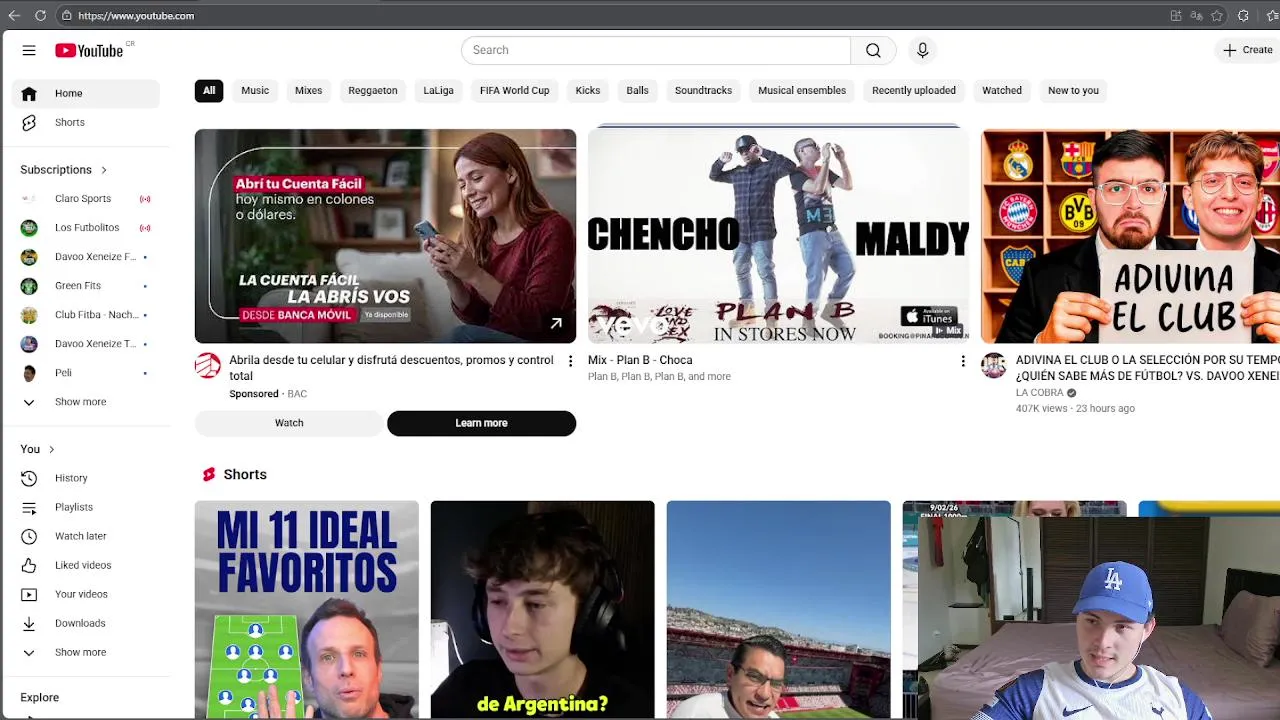This screenshot has width=1280, height=720.
Task: Open LA COBRA channel avatar
Action: [994, 365]
